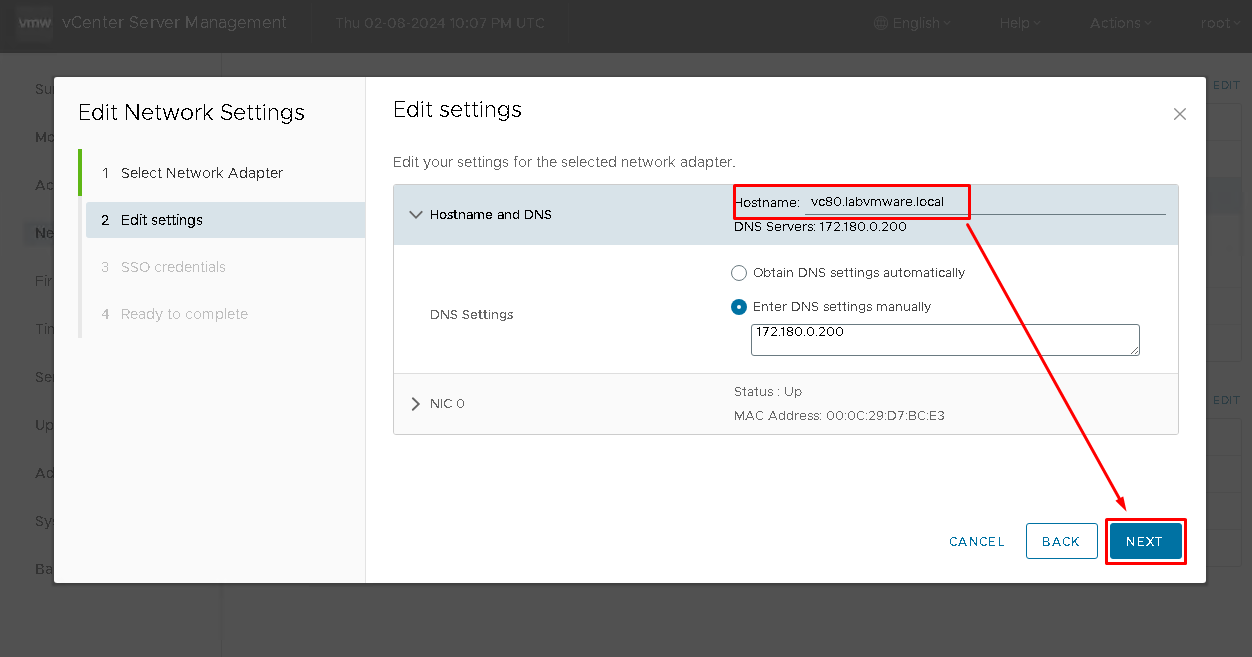Open the Actions menu
The width and height of the screenshot is (1252, 657).
tap(1120, 23)
